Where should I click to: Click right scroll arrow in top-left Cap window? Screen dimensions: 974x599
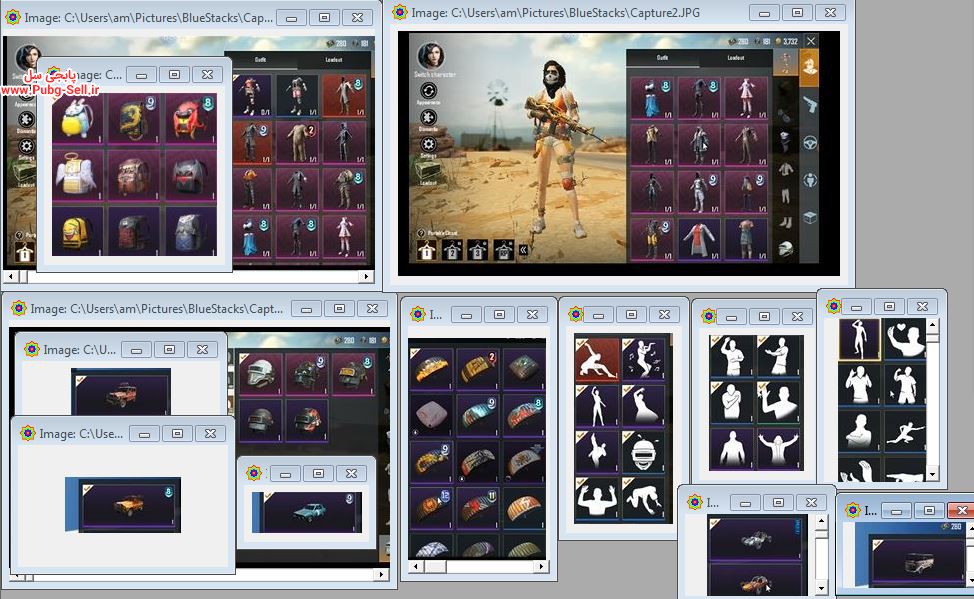click(366, 276)
